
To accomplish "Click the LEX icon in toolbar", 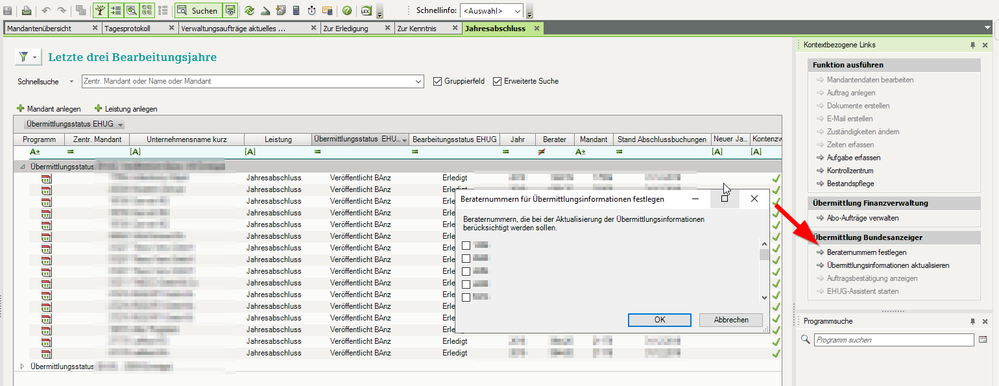I will 366,11.
